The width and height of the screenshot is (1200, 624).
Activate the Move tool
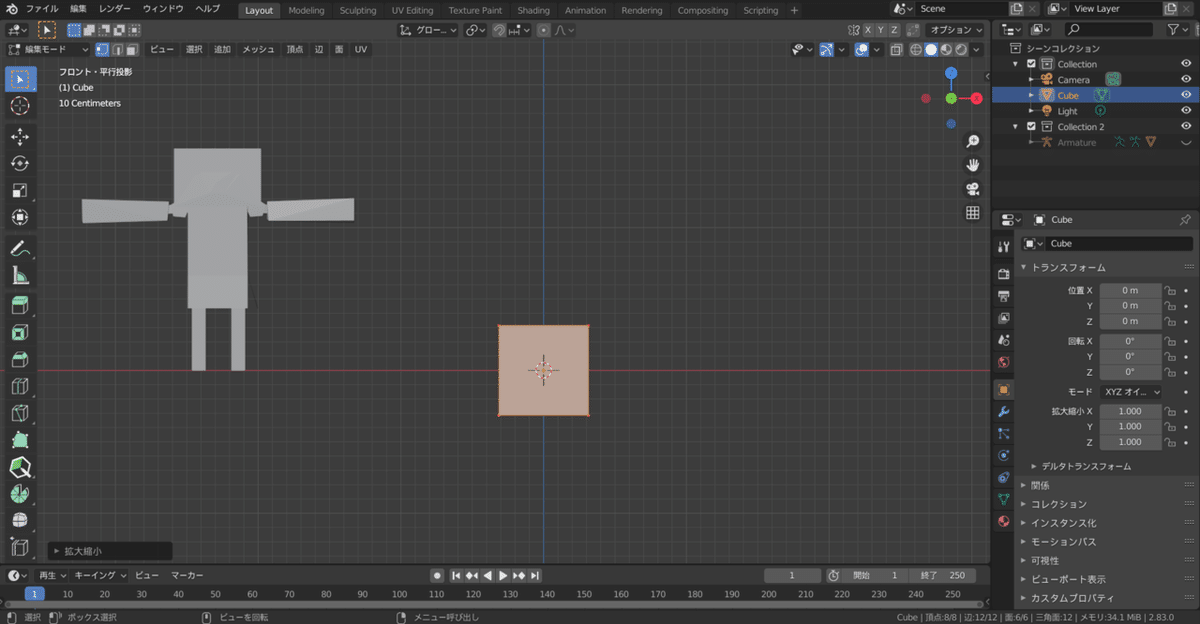[x=20, y=137]
